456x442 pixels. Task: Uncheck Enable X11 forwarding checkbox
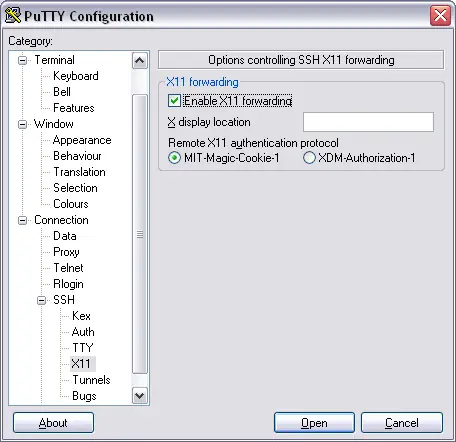pyautogui.click(x=174, y=101)
